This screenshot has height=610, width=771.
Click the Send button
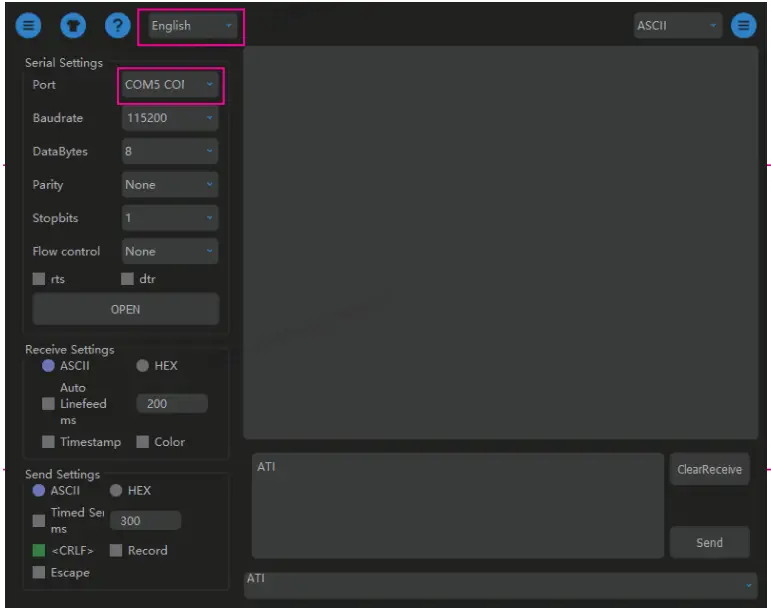pos(710,543)
